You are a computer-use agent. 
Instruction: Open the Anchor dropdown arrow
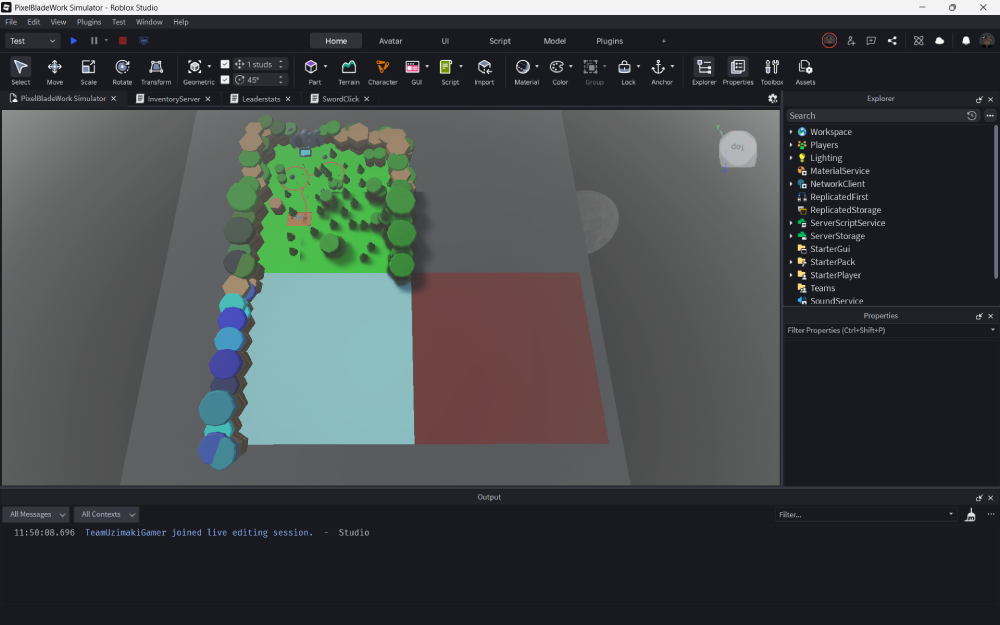[x=672, y=66]
